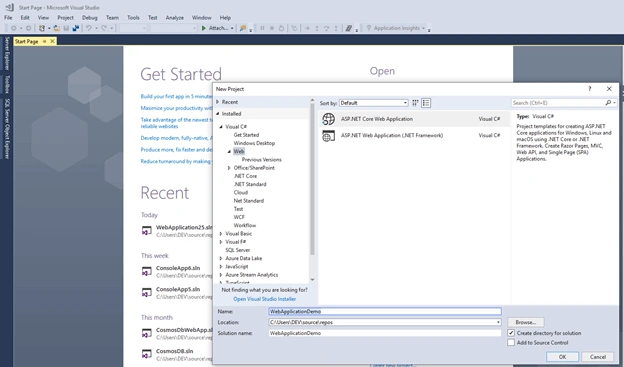Click the Redo toolbar icon

tap(104, 28)
